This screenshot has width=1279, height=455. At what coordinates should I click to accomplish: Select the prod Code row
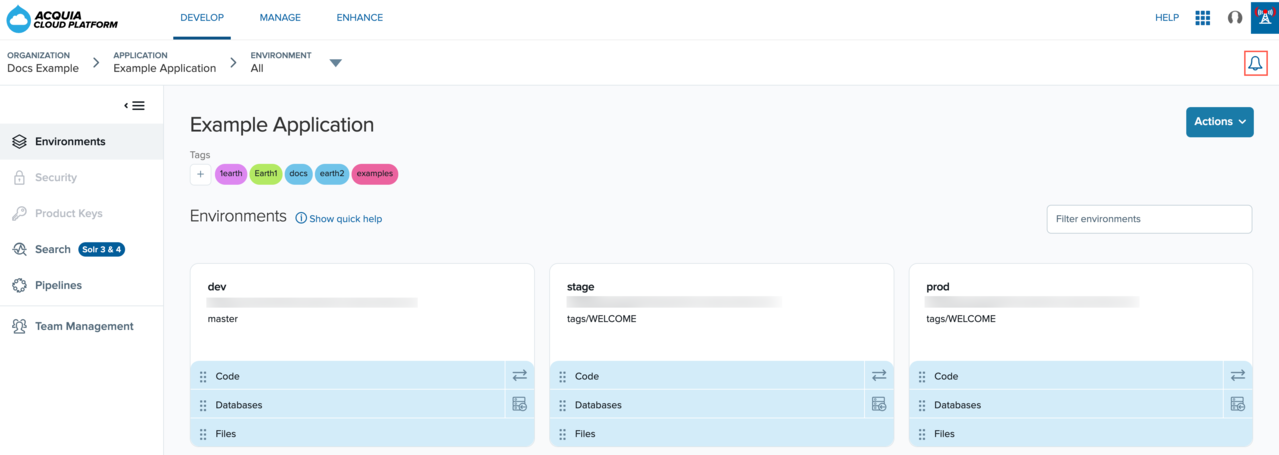1066,376
